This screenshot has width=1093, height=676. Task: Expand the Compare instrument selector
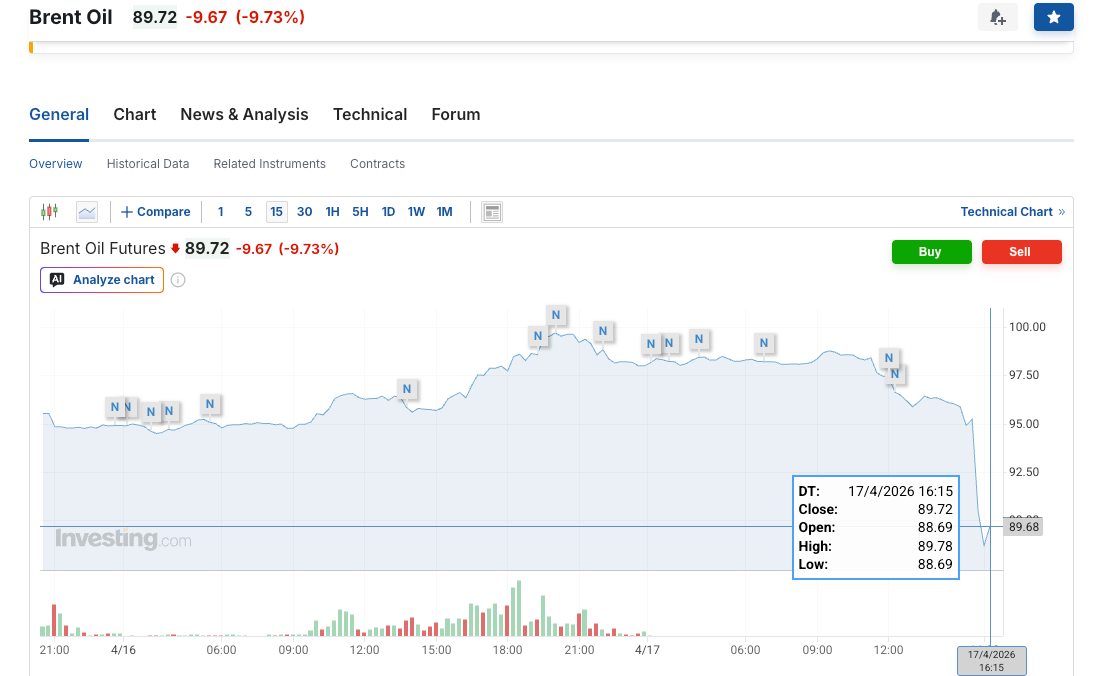click(x=156, y=212)
